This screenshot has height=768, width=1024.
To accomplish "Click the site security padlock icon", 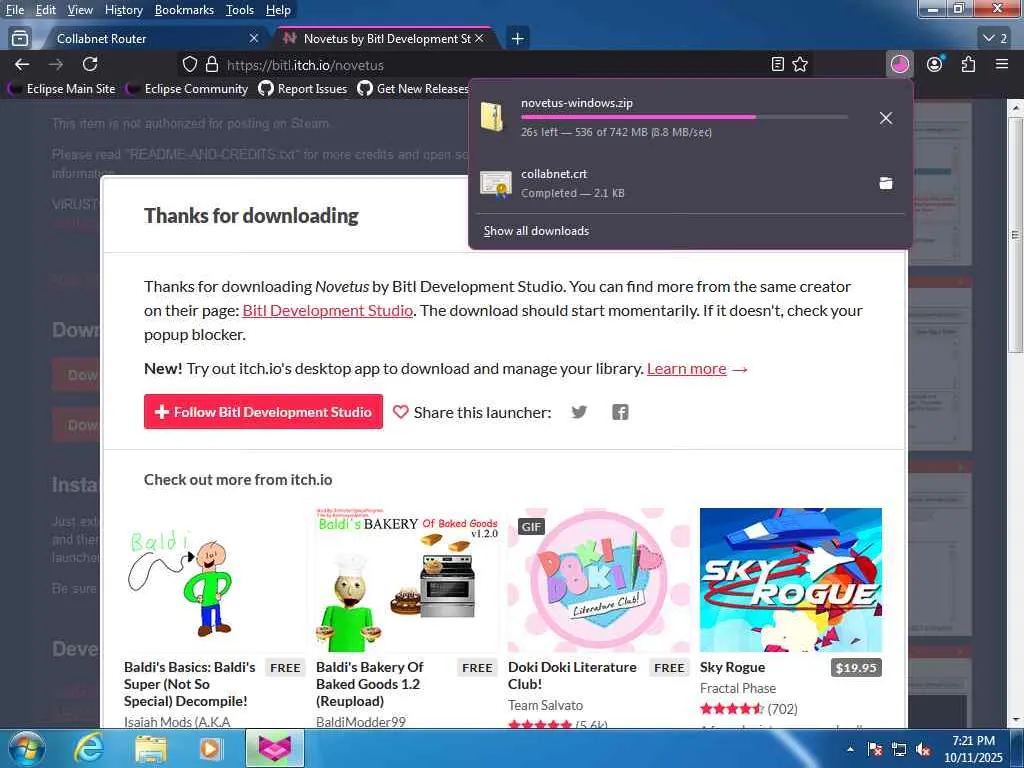I will (212, 64).
